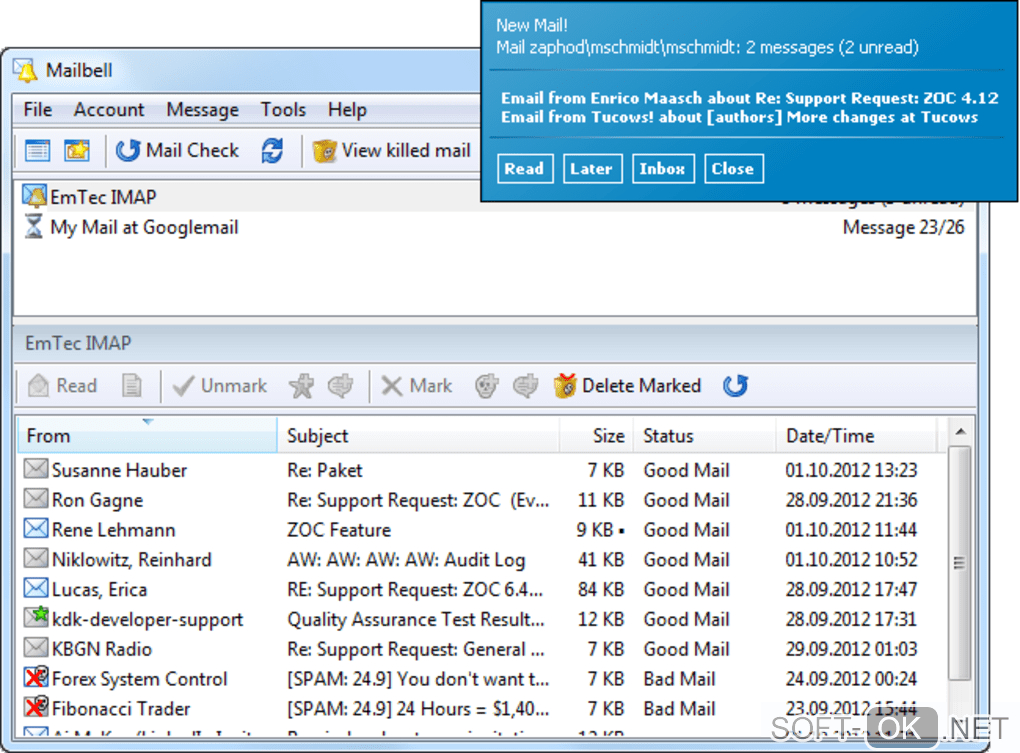
Task: Click Delete Marked button
Action: coord(627,386)
